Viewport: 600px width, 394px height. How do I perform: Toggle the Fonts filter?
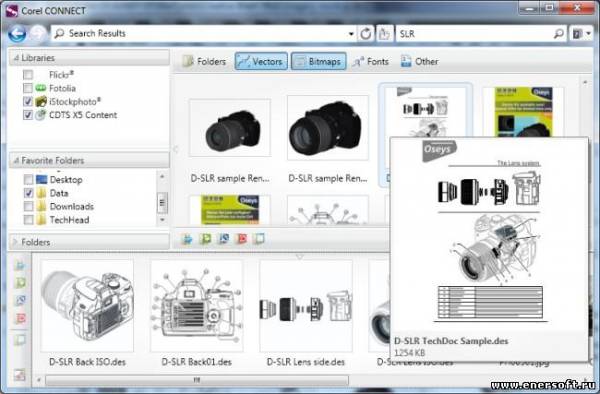pos(370,61)
